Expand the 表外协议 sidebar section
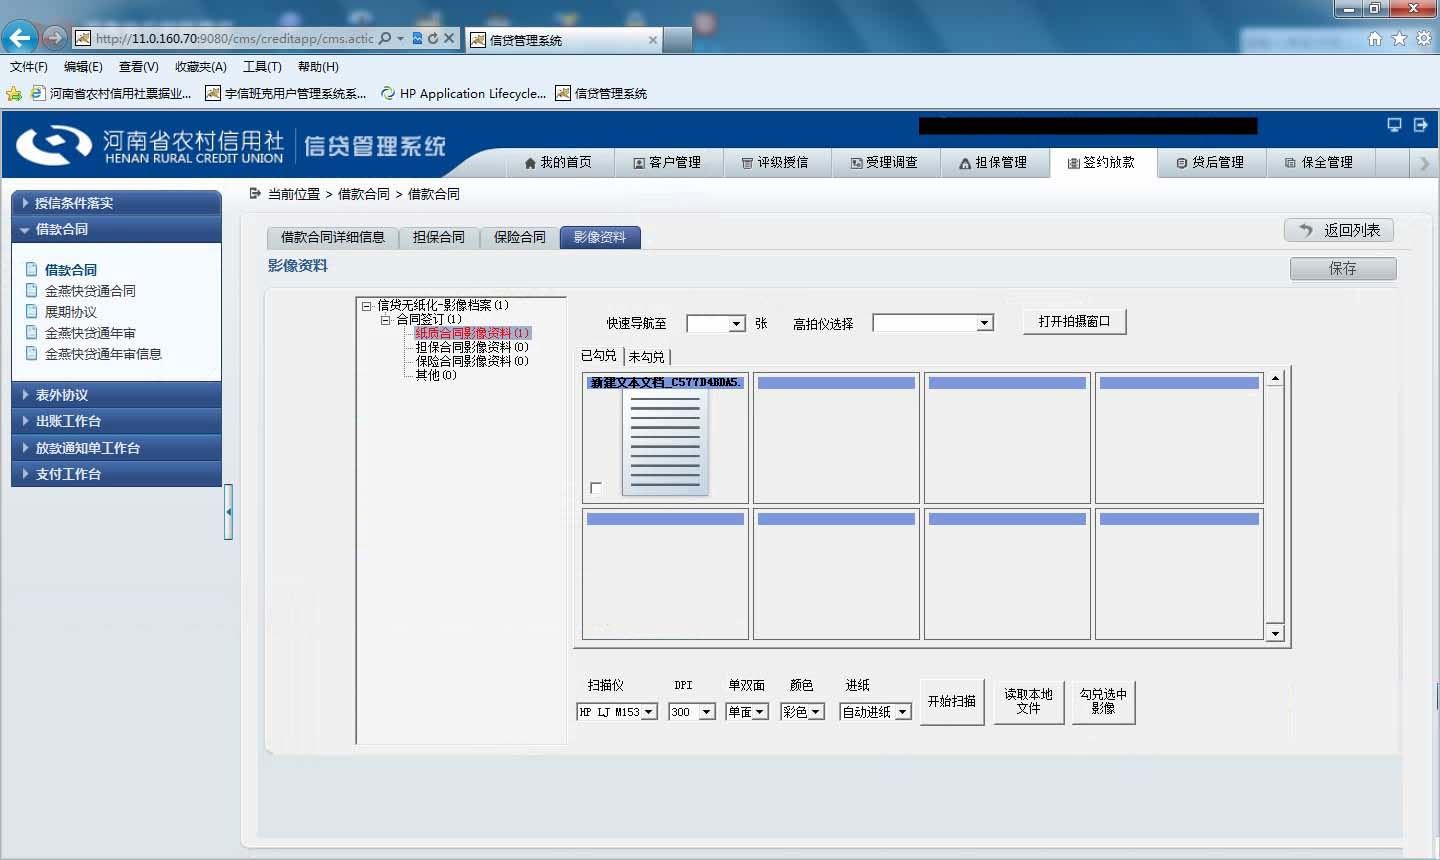 pos(116,395)
